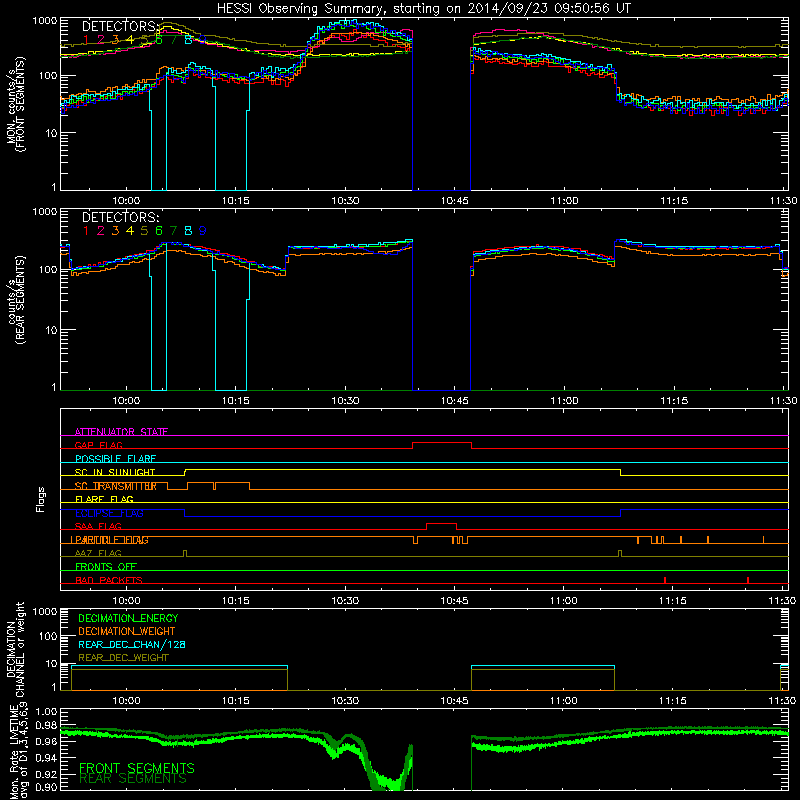The width and height of the screenshot is (800, 800).
Task: Click the REAR_DEC_CHAN/128 legend label
Action: tap(132, 644)
